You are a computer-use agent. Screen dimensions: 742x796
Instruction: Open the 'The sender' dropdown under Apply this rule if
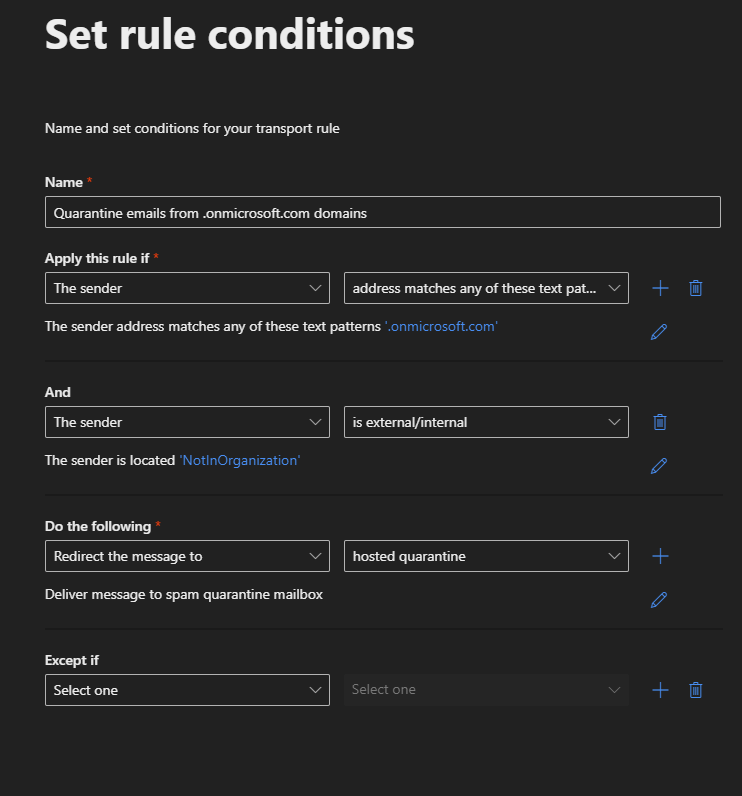[187, 288]
